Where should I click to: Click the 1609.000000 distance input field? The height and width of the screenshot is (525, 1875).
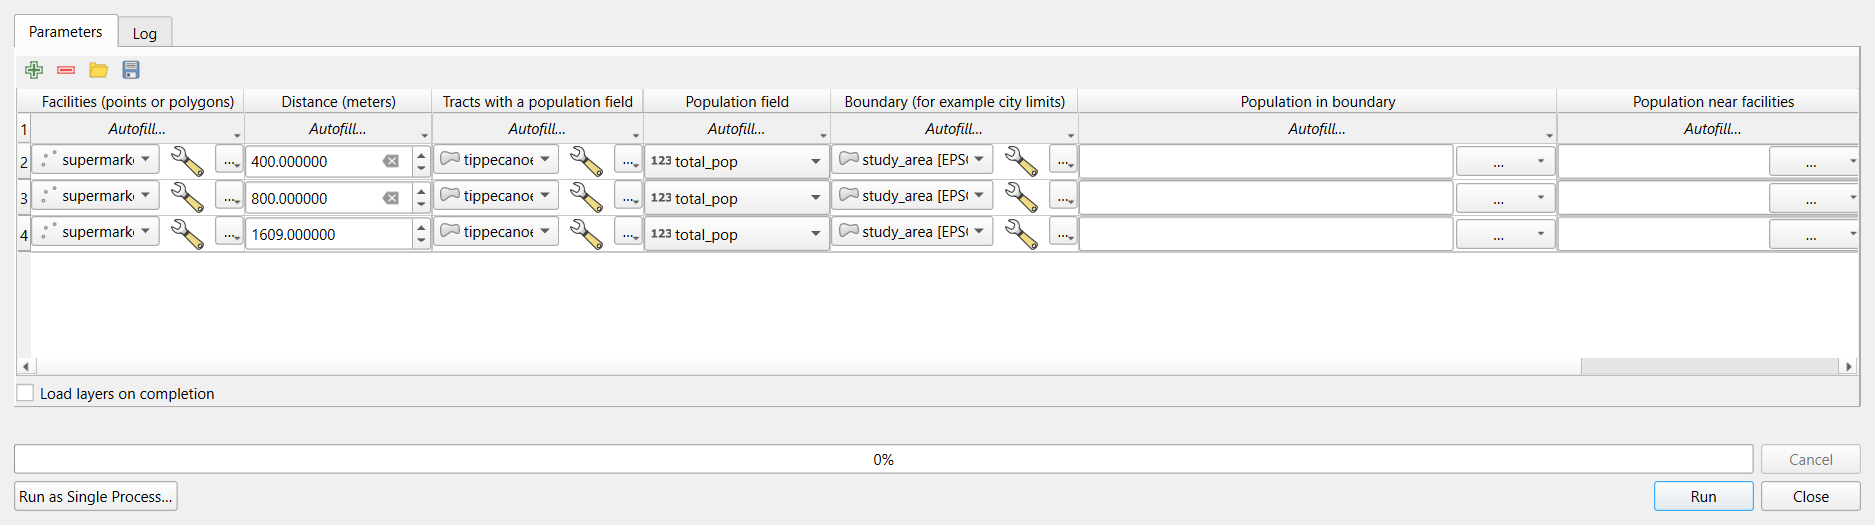point(329,234)
